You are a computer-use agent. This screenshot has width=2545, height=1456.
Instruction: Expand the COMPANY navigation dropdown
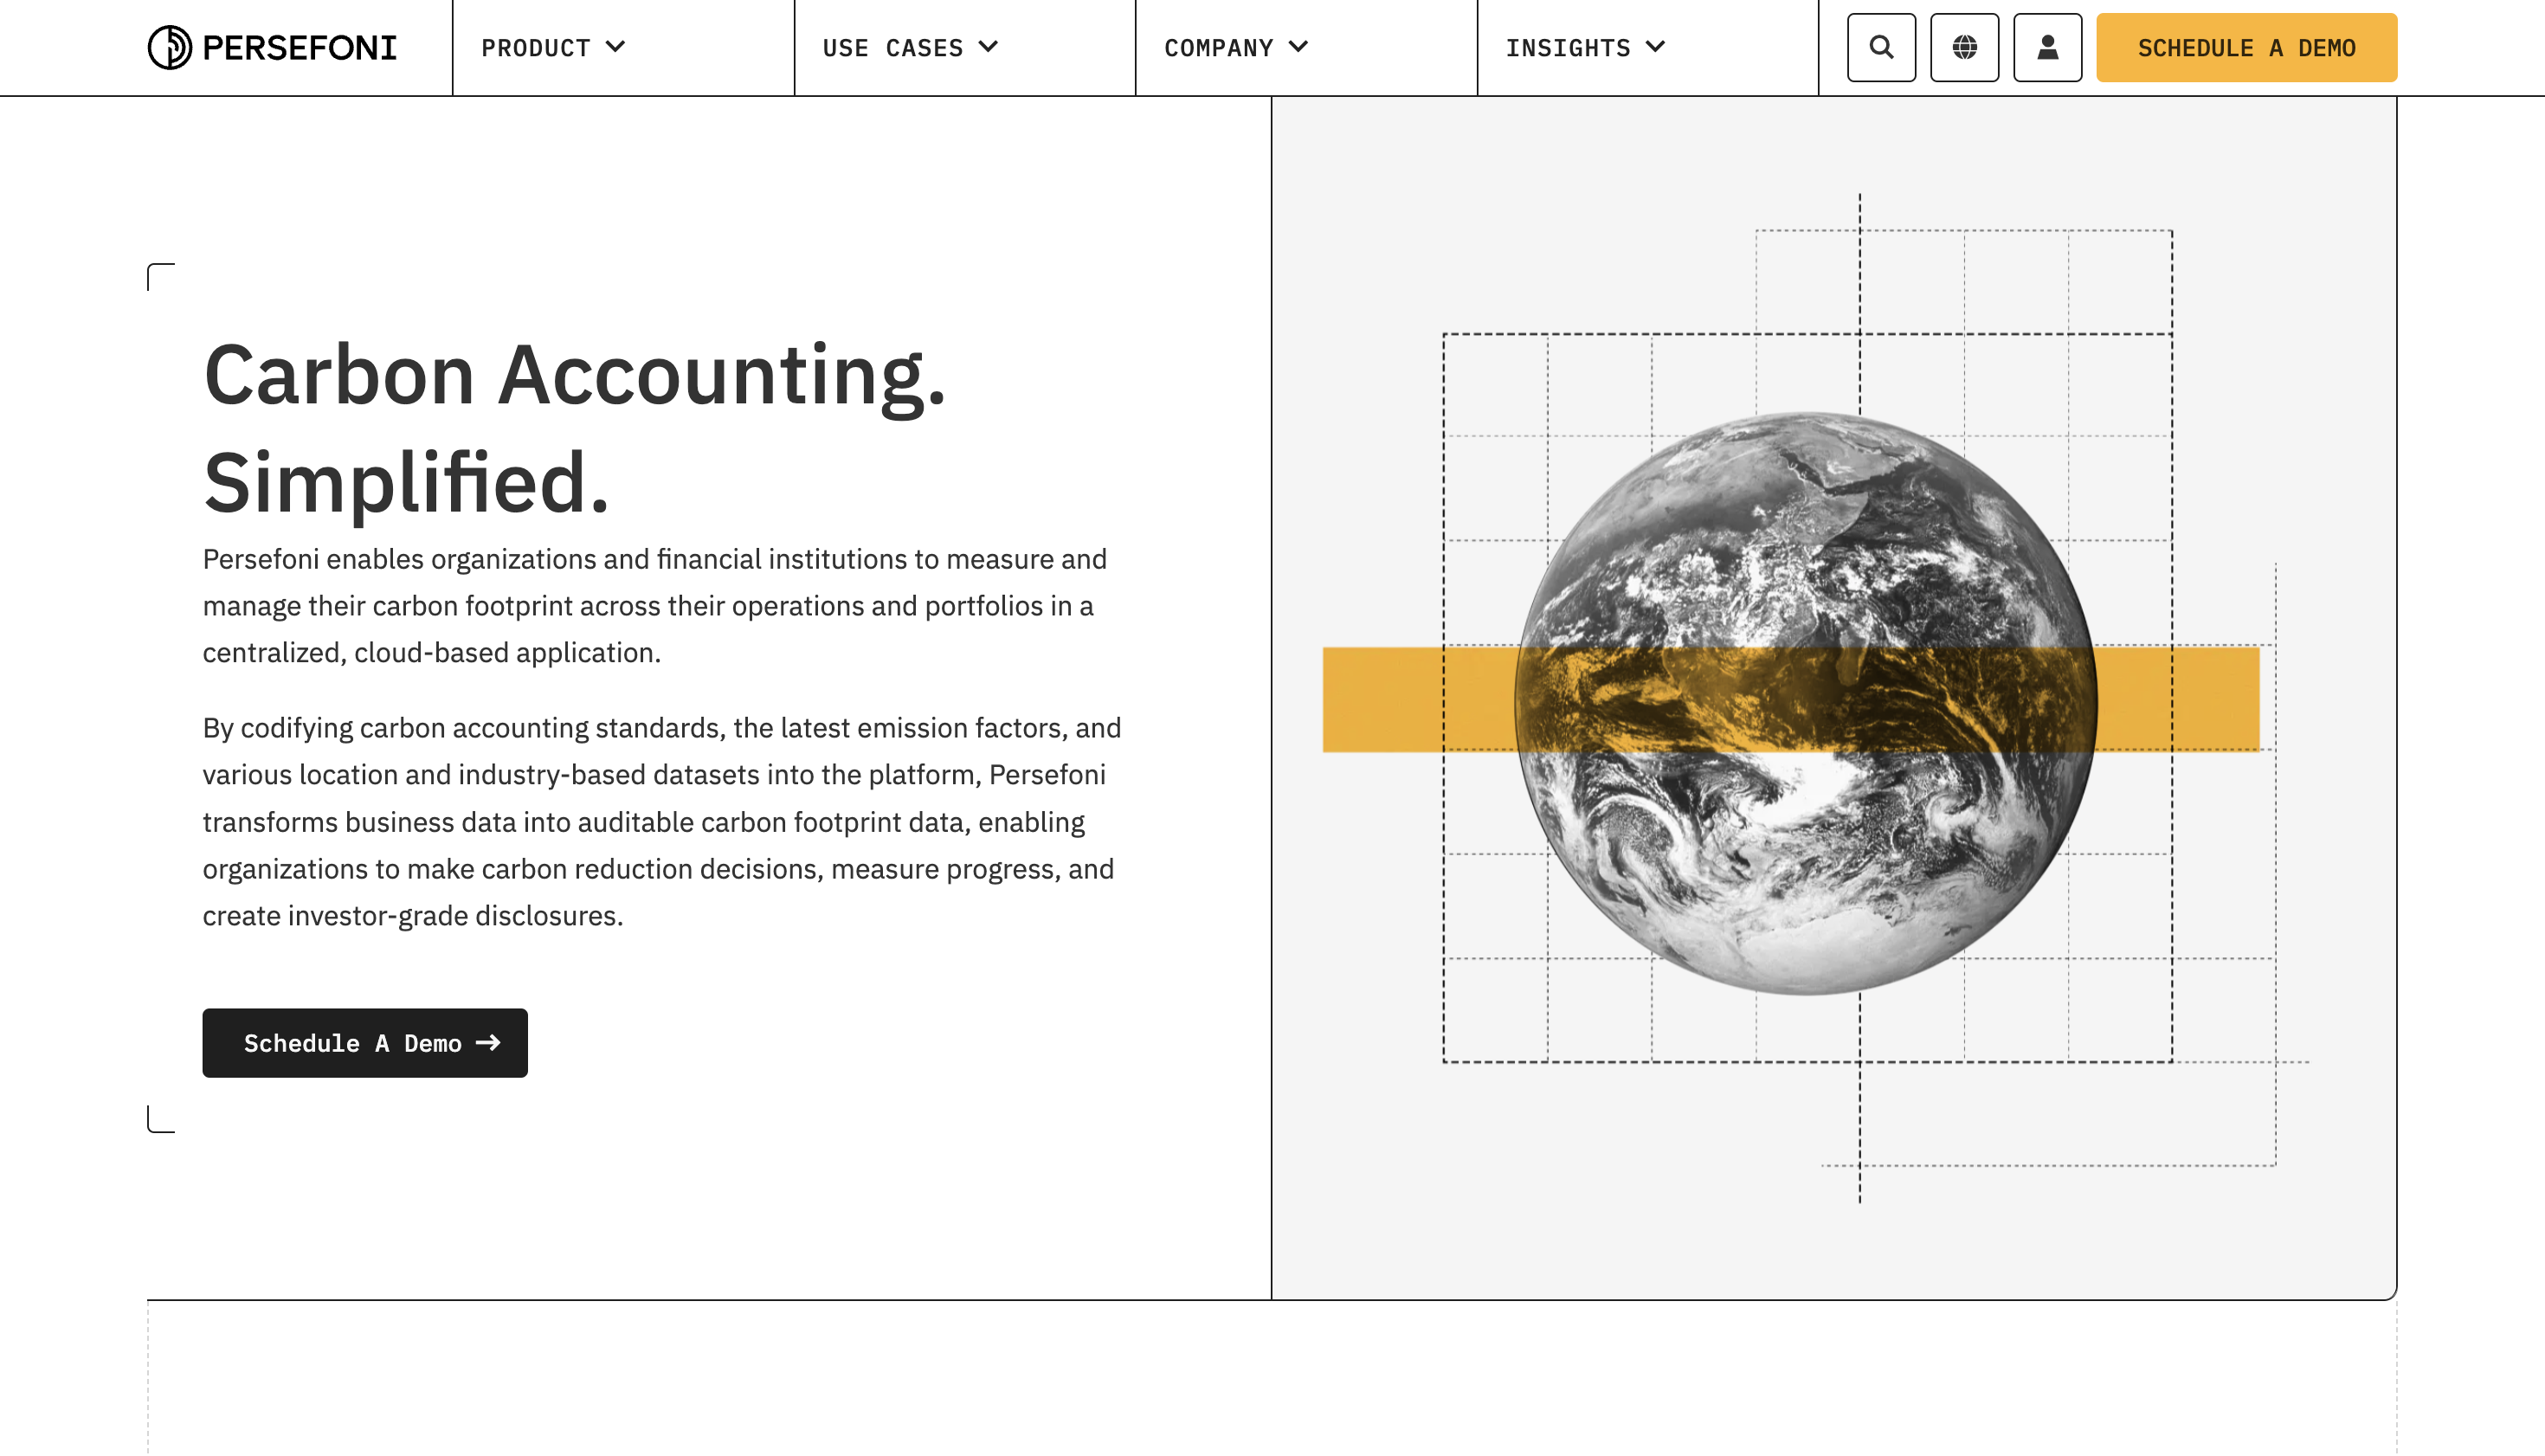pos(1236,48)
